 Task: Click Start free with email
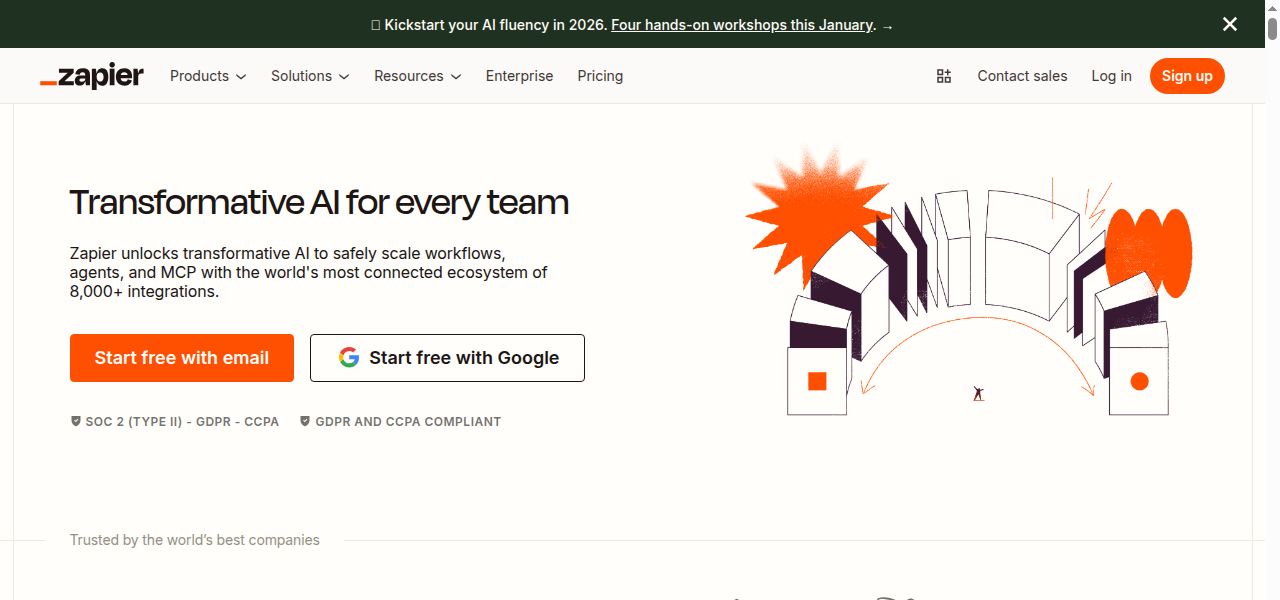point(181,357)
